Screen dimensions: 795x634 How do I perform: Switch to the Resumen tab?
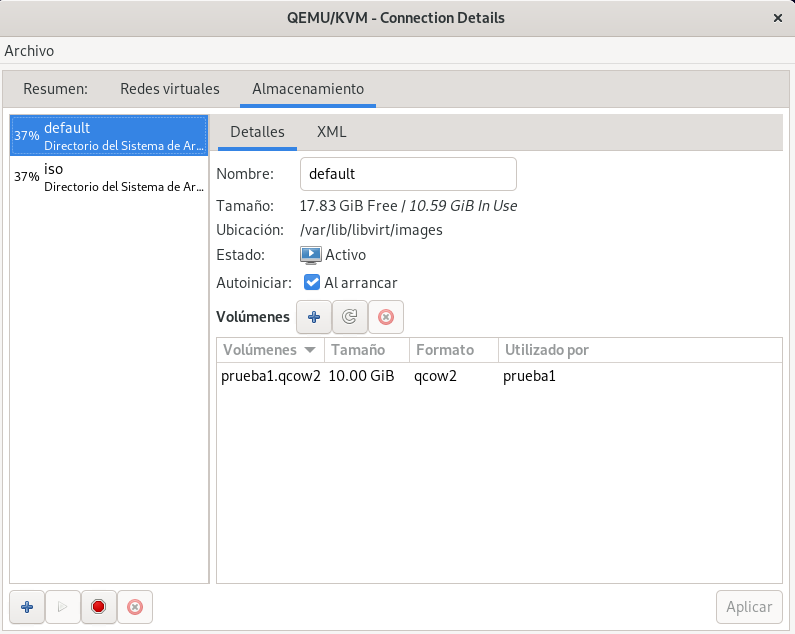55,89
